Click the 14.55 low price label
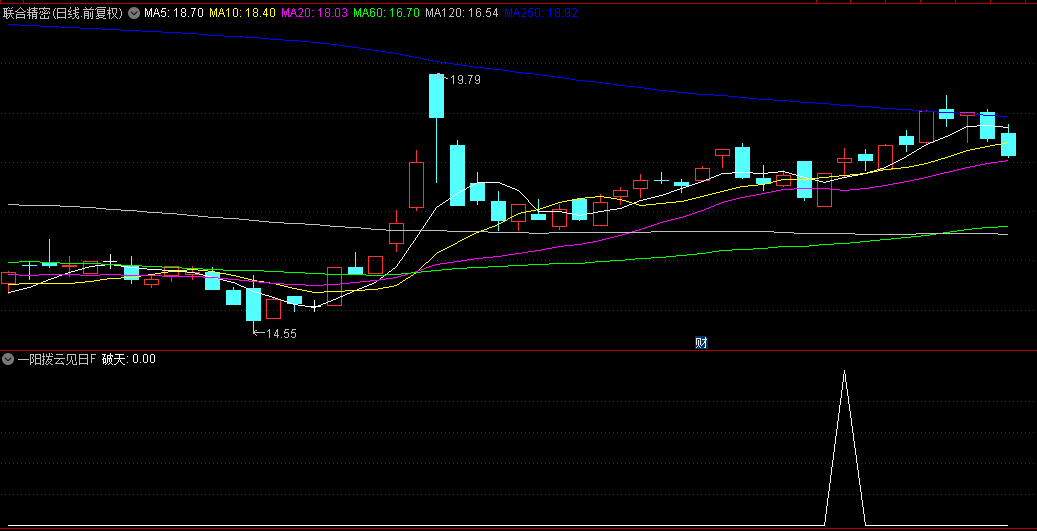 pyautogui.click(x=281, y=334)
